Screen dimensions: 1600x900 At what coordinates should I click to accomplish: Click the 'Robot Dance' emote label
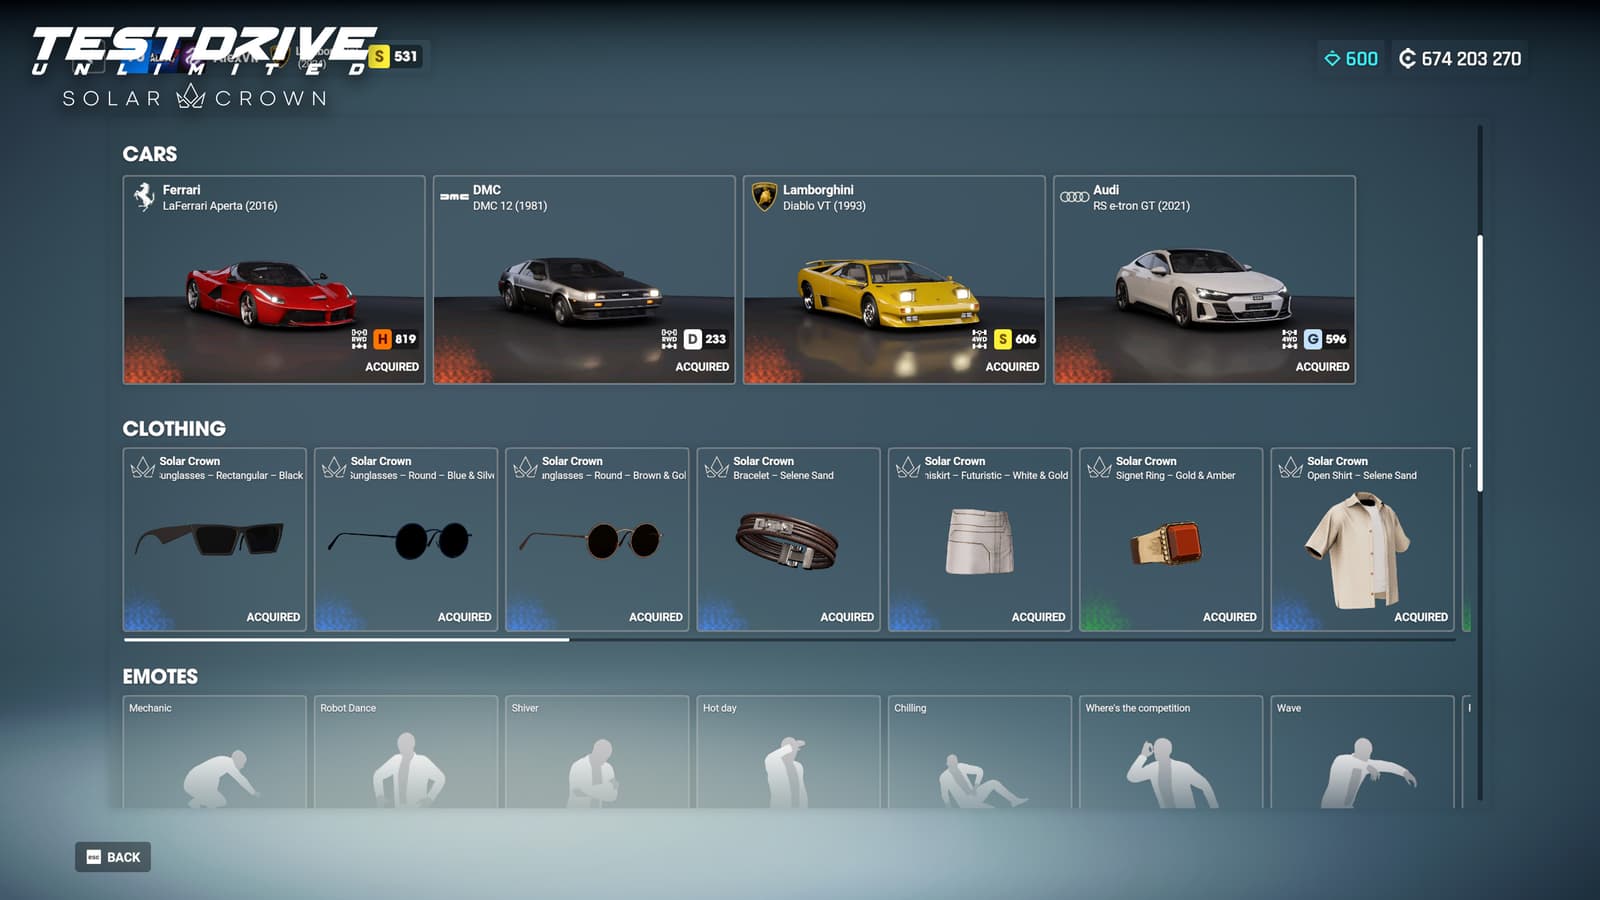click(348, 708)
